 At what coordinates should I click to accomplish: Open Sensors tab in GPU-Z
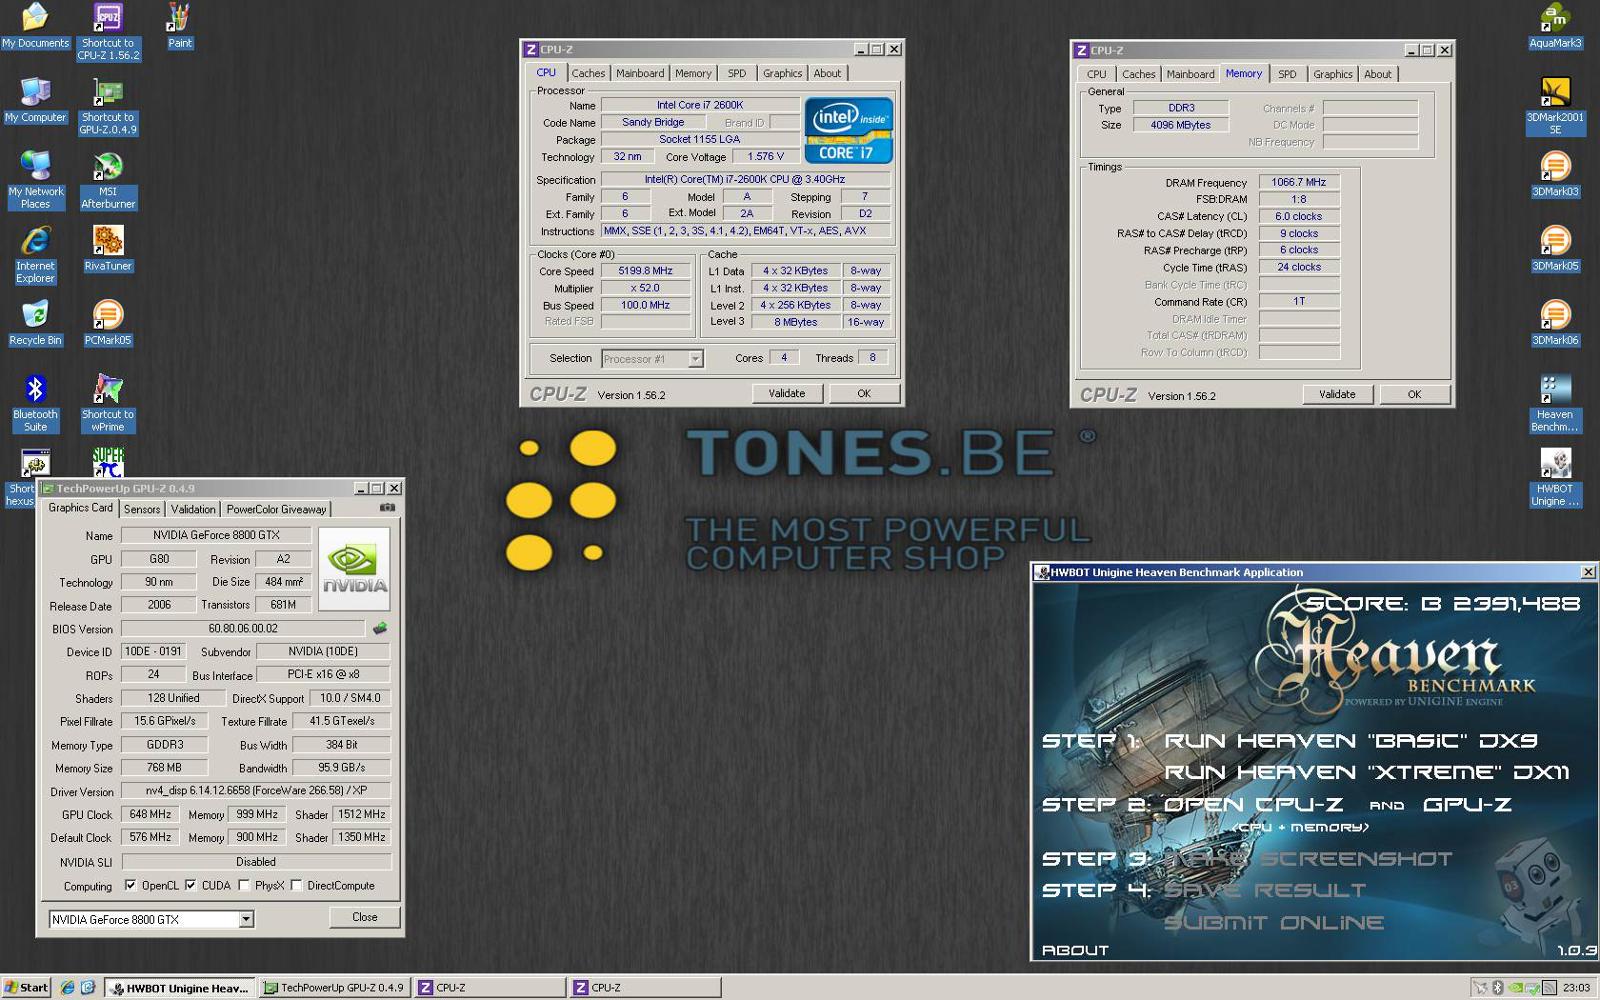142,509
